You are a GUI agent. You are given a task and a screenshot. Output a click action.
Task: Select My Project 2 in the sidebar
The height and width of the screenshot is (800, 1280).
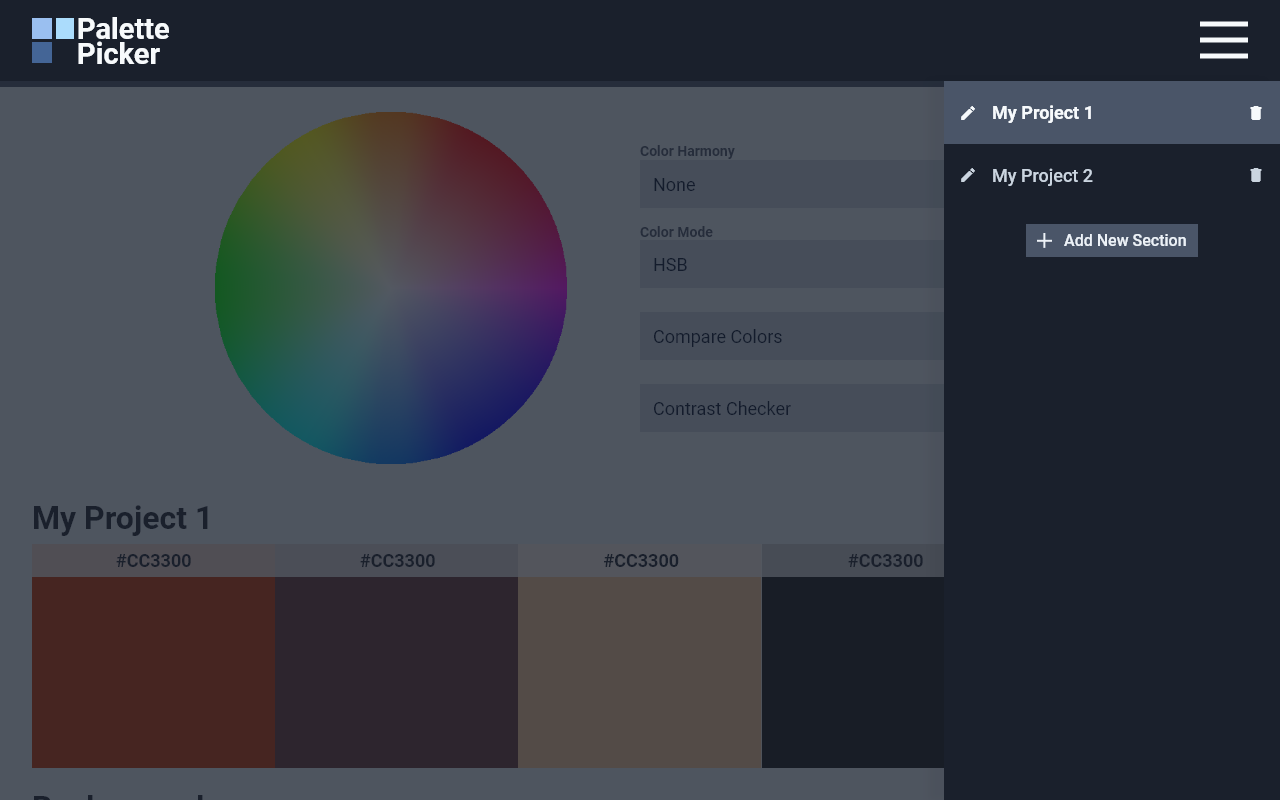coord(1042,175)
